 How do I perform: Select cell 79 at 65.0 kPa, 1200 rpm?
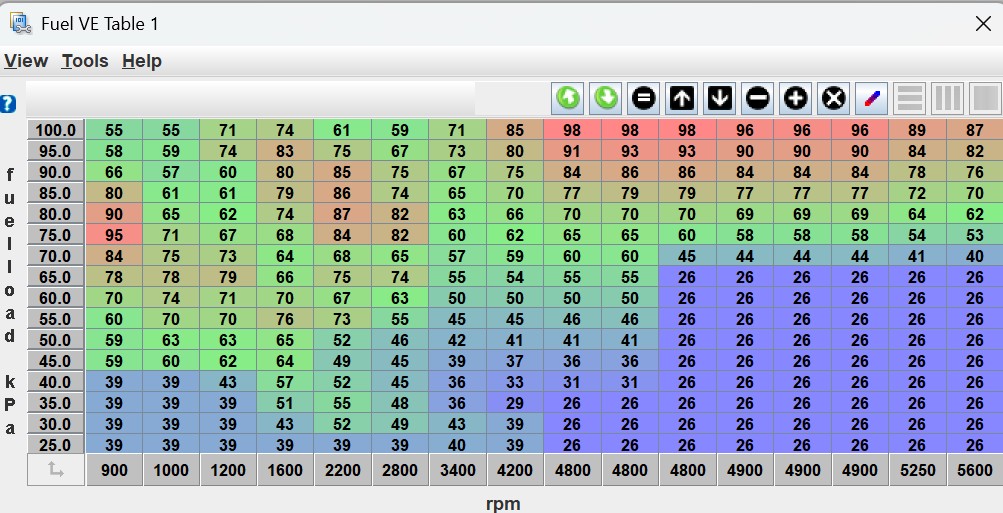pos(228,277)
